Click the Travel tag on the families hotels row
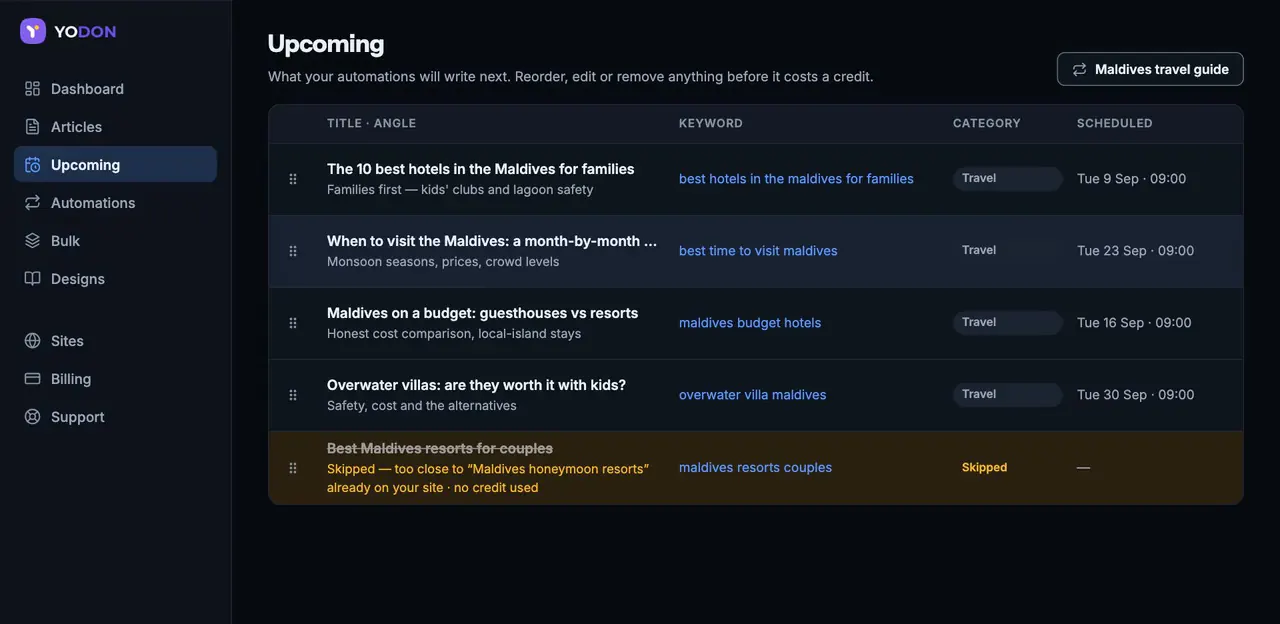This screenshot has width=1280, height=624. (1007, 178)
